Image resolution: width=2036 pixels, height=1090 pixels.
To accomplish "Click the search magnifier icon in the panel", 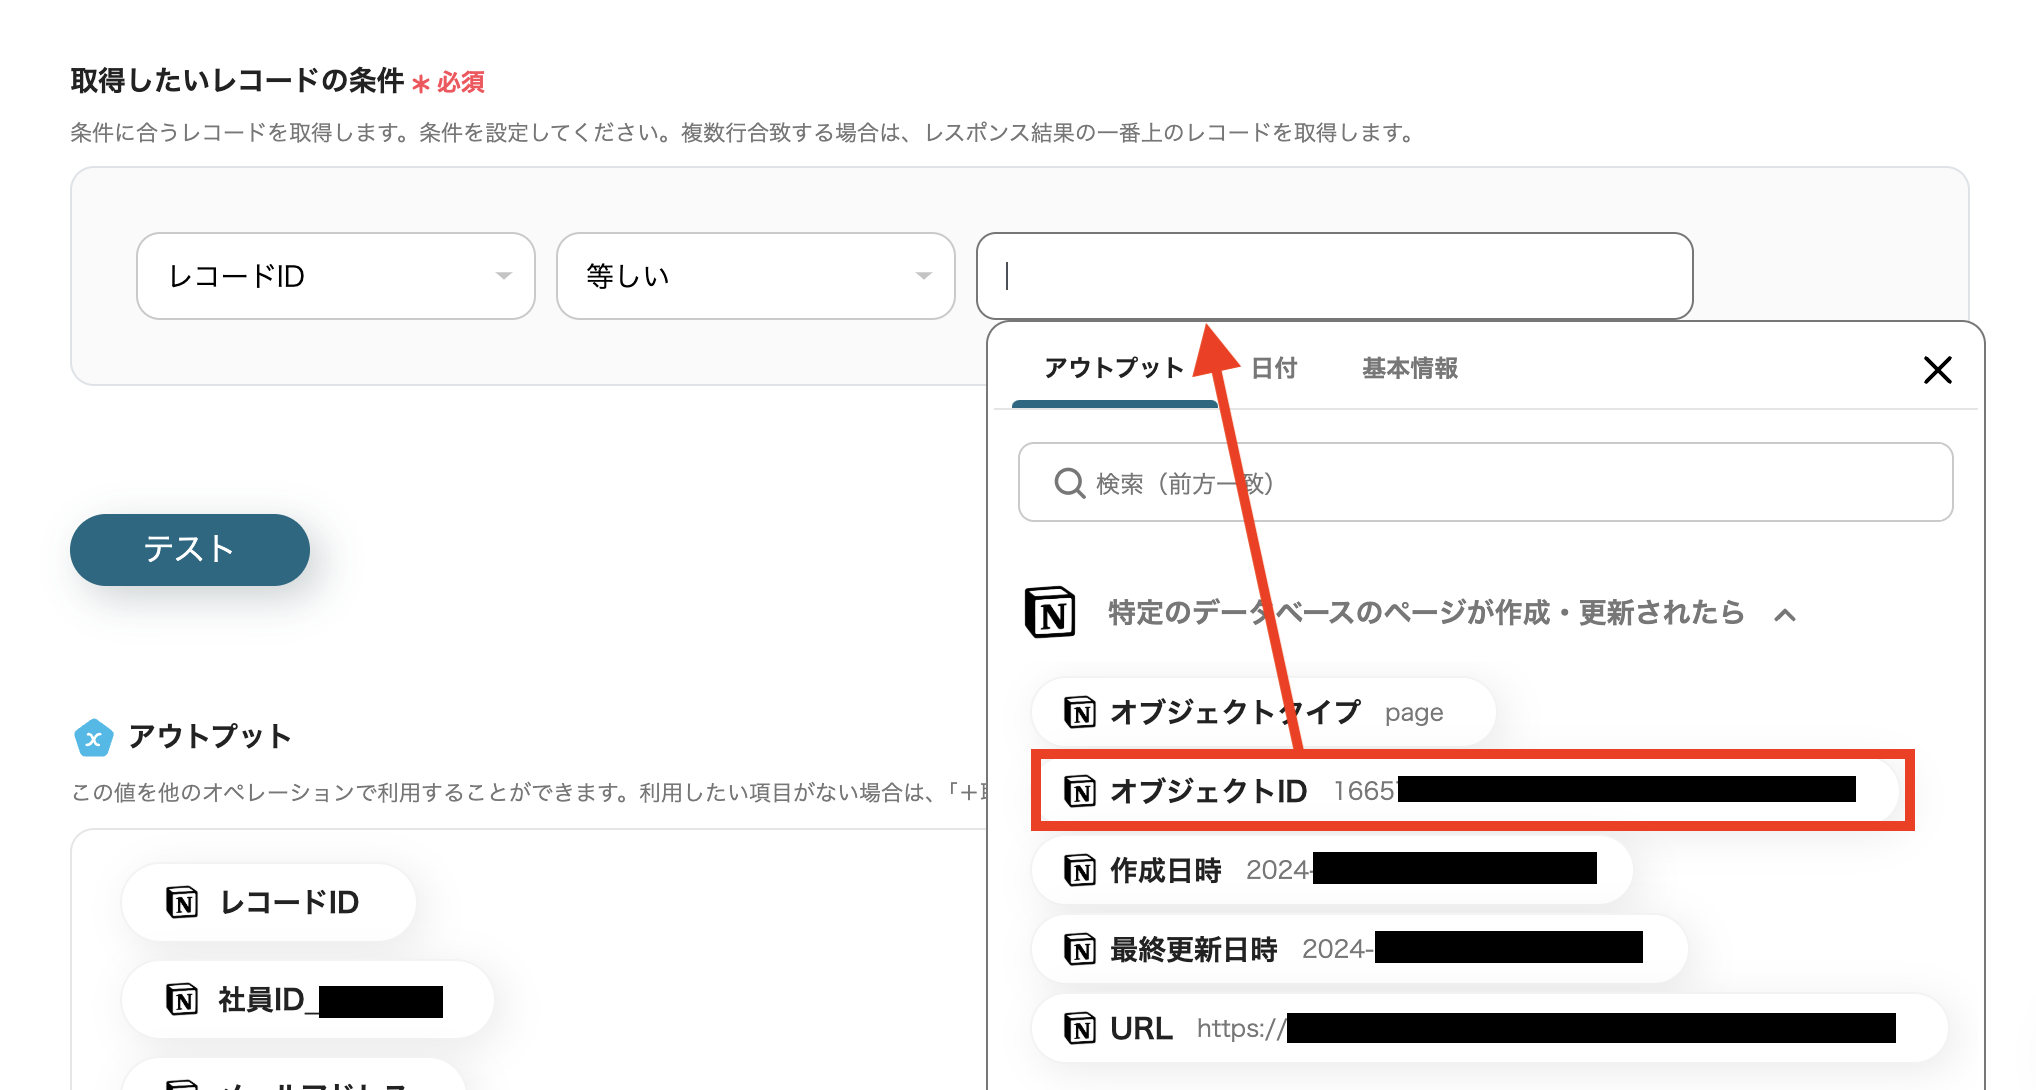I will pyautogui.click(x=1069, y=482).
